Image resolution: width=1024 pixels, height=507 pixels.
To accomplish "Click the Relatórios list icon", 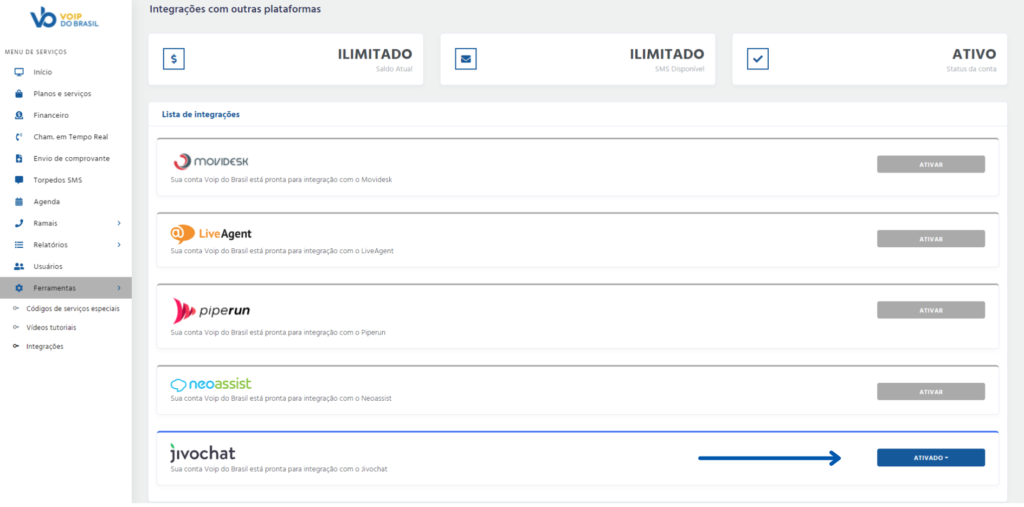I will [19, 244].
